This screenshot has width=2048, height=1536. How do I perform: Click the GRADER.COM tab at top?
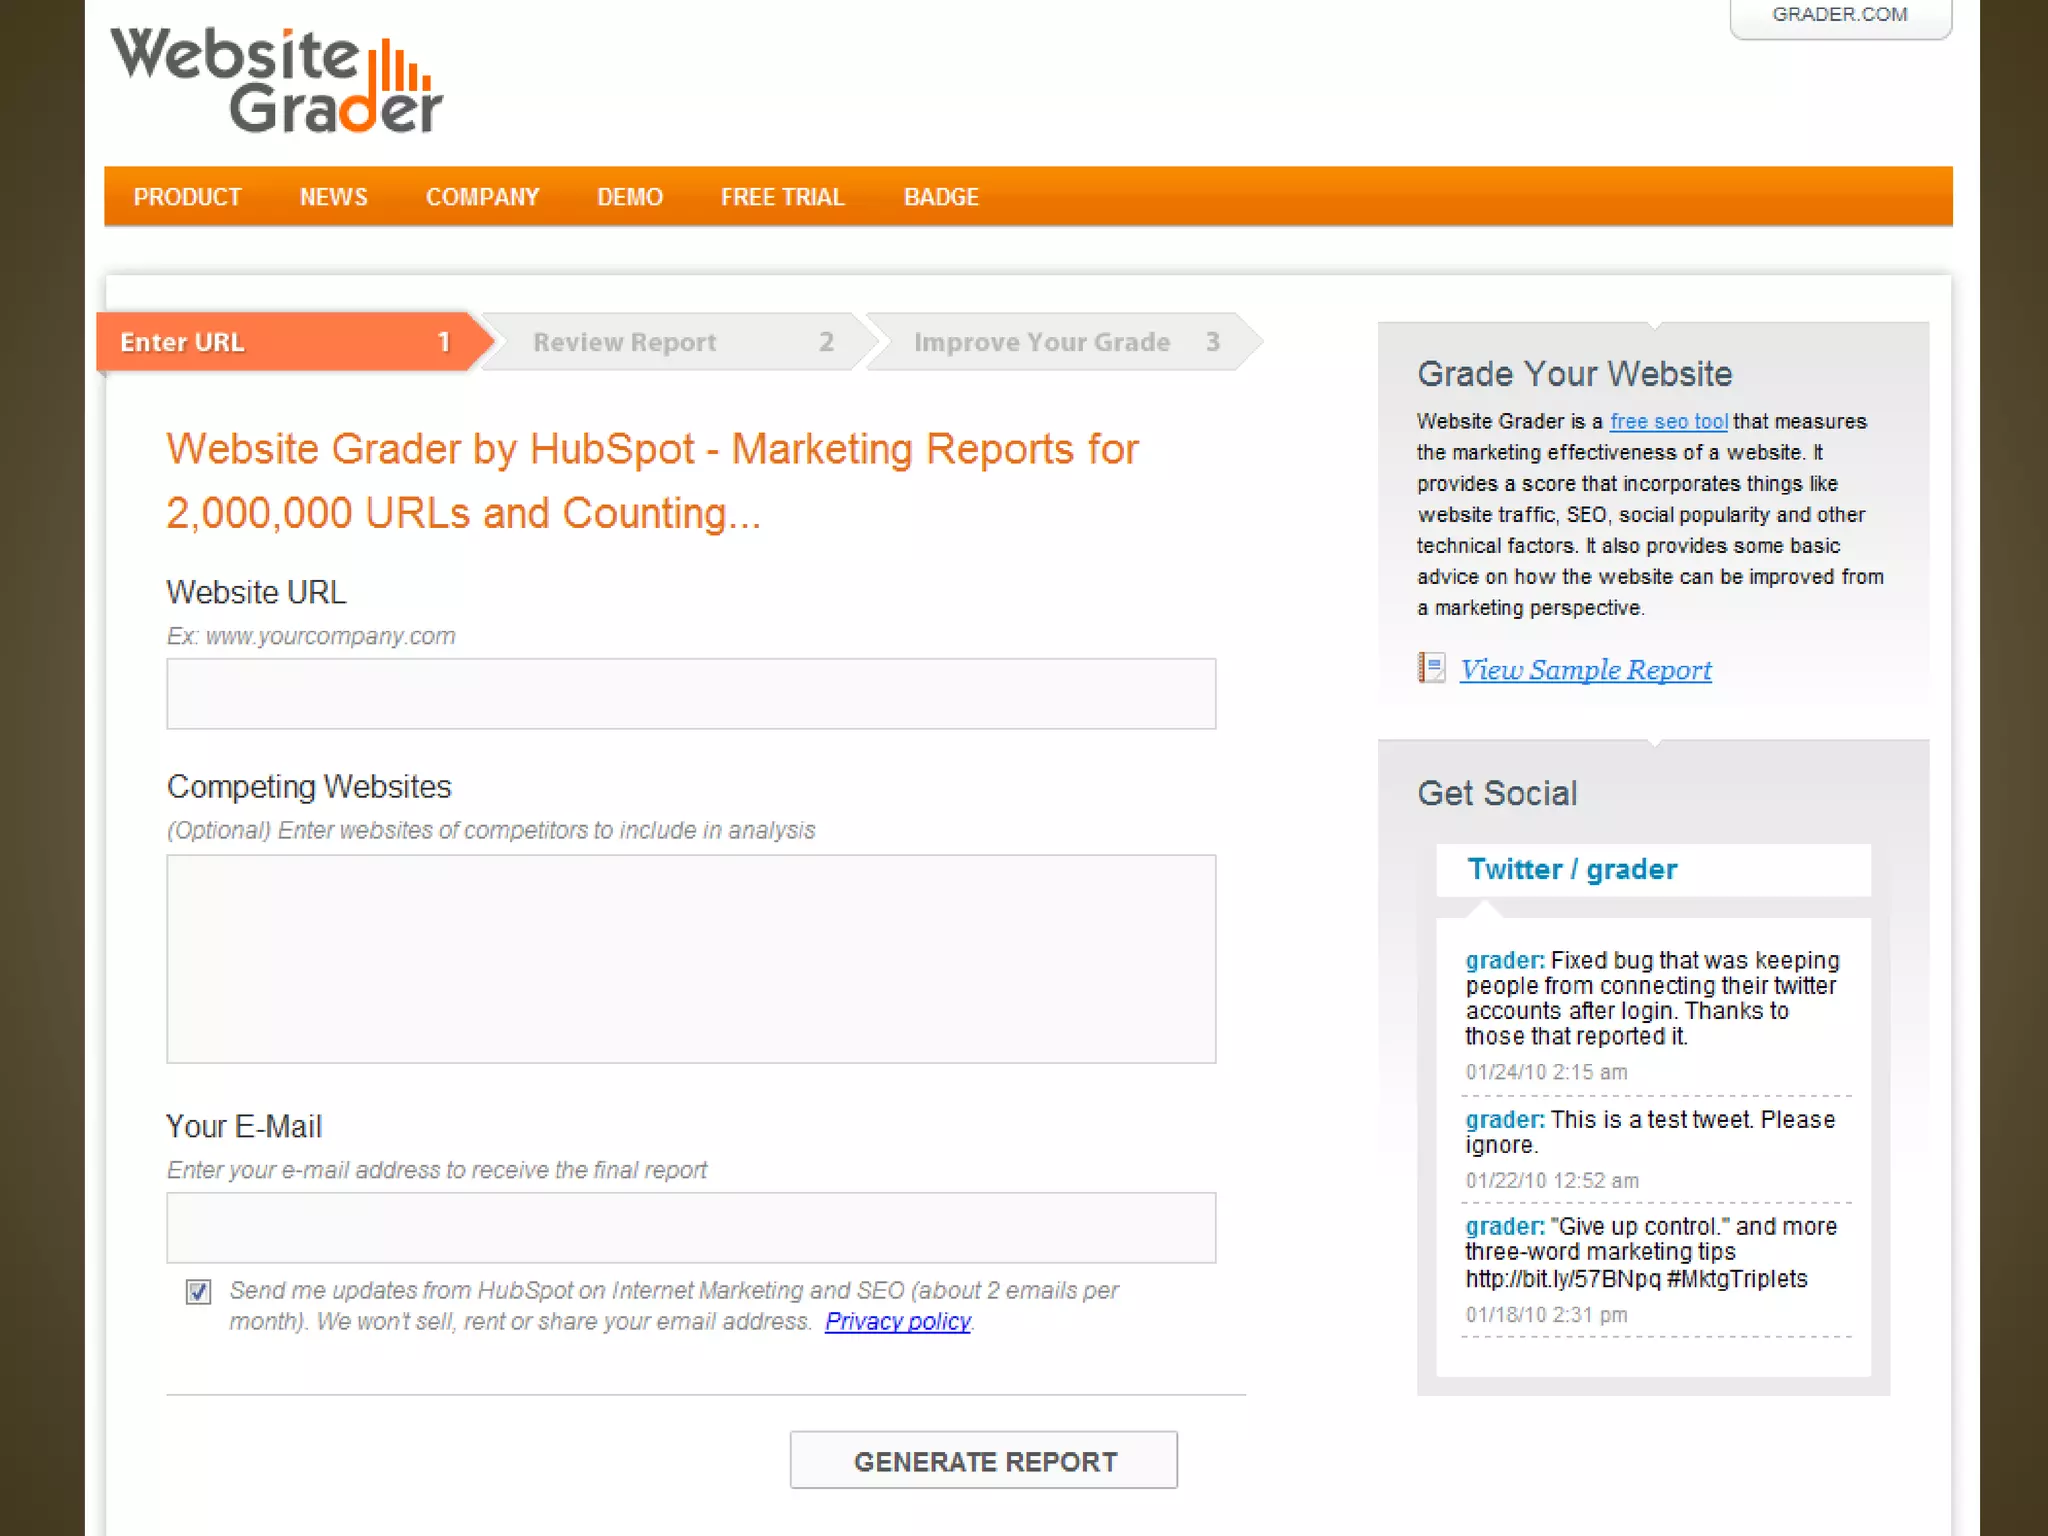[x=1839, y=15]
